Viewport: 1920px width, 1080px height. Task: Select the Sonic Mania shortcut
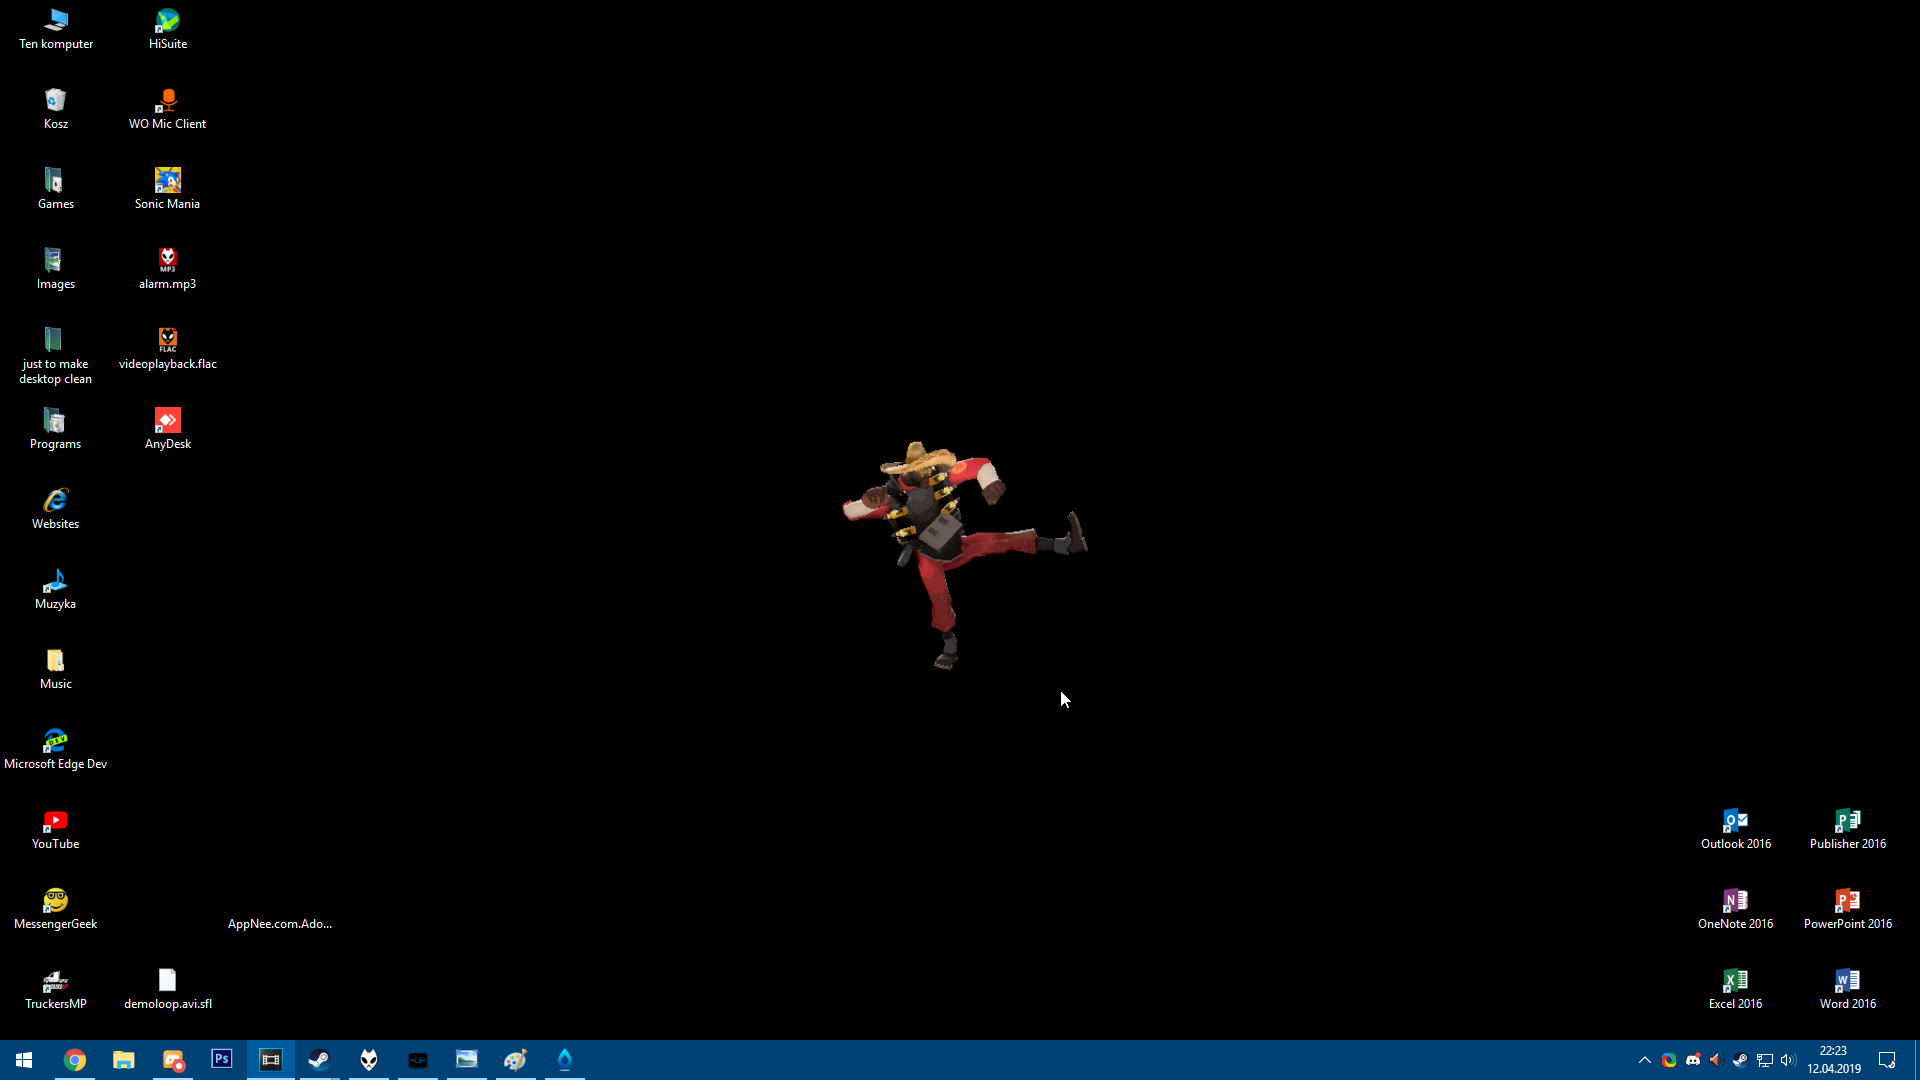[168, 188]
